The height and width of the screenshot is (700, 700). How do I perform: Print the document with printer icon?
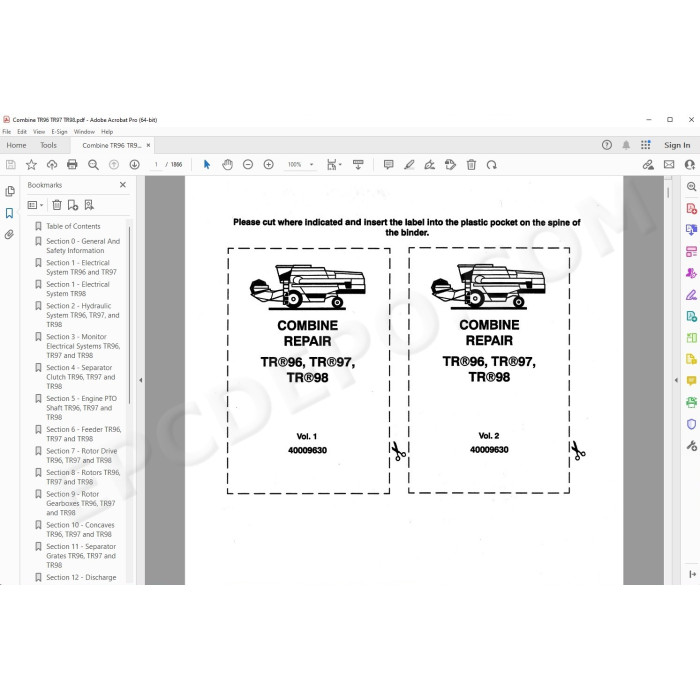[x=72, y=165]
